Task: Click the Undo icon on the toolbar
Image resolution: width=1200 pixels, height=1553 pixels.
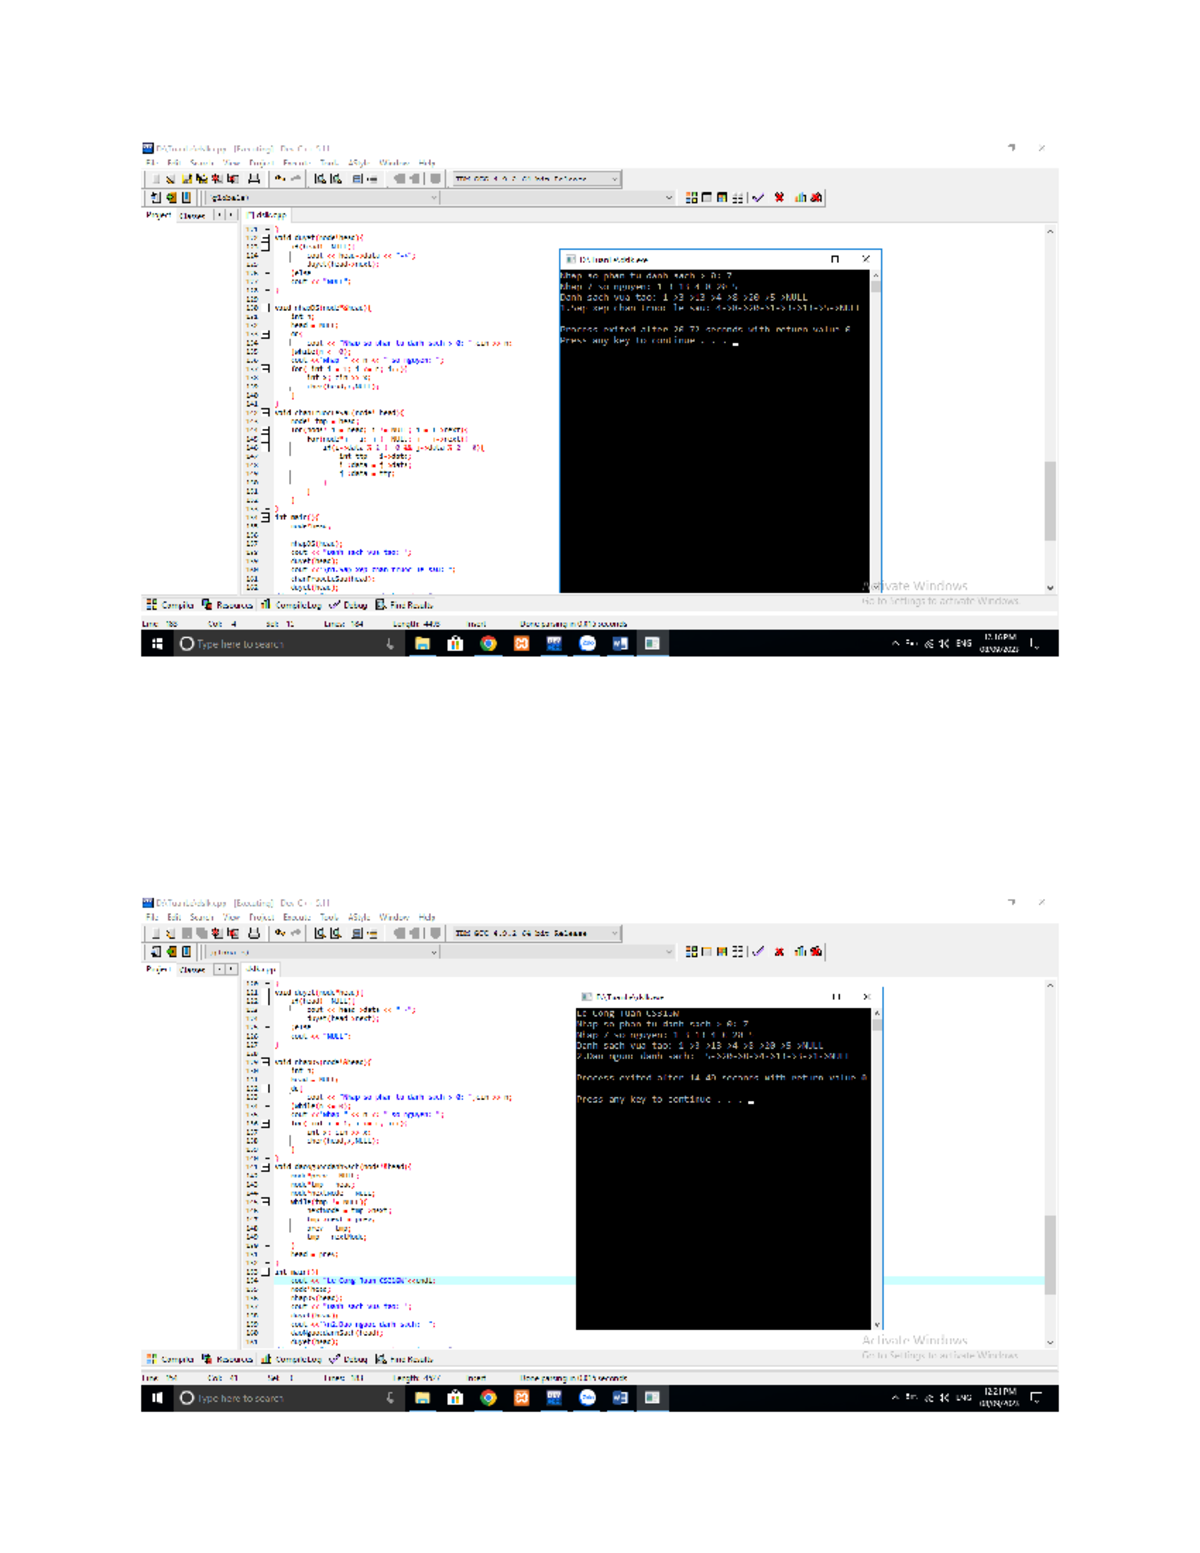Action: 280,178
